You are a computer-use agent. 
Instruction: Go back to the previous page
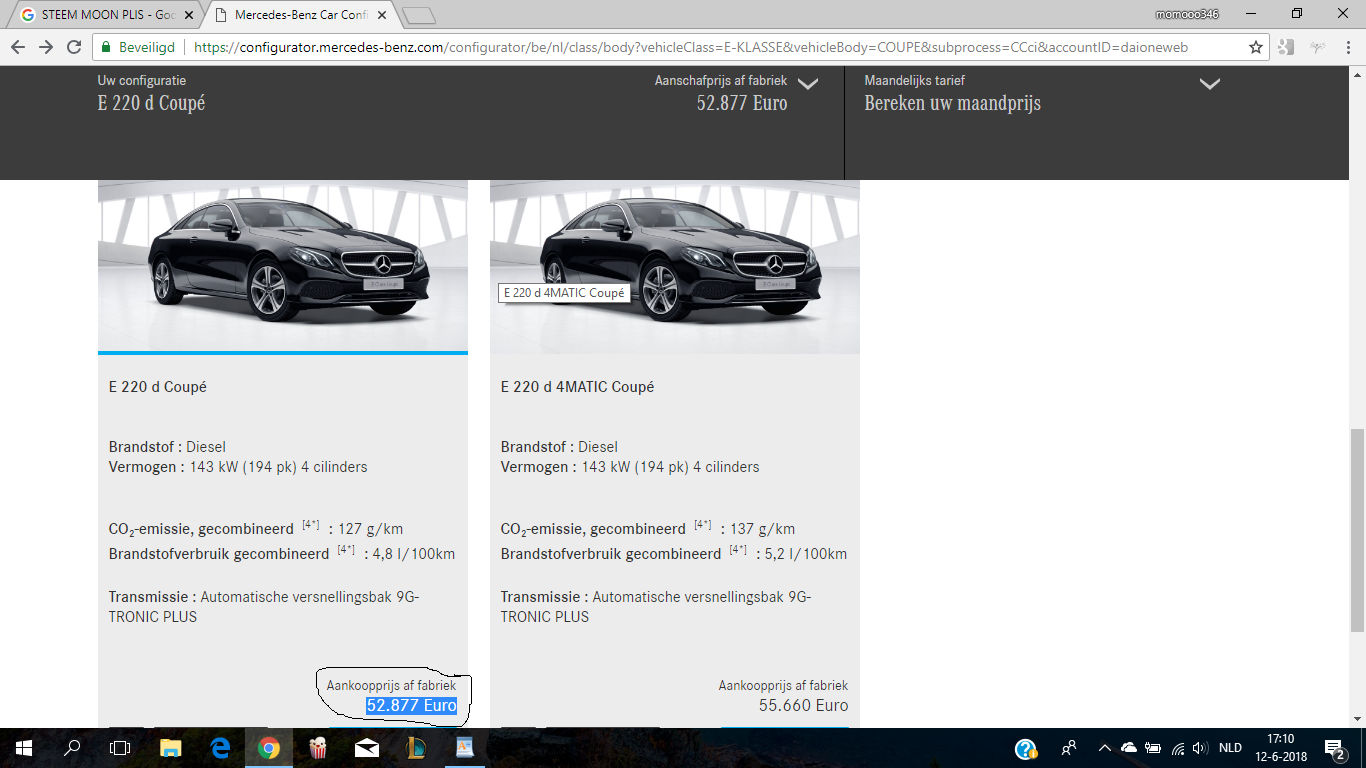[x=18, y=47]
